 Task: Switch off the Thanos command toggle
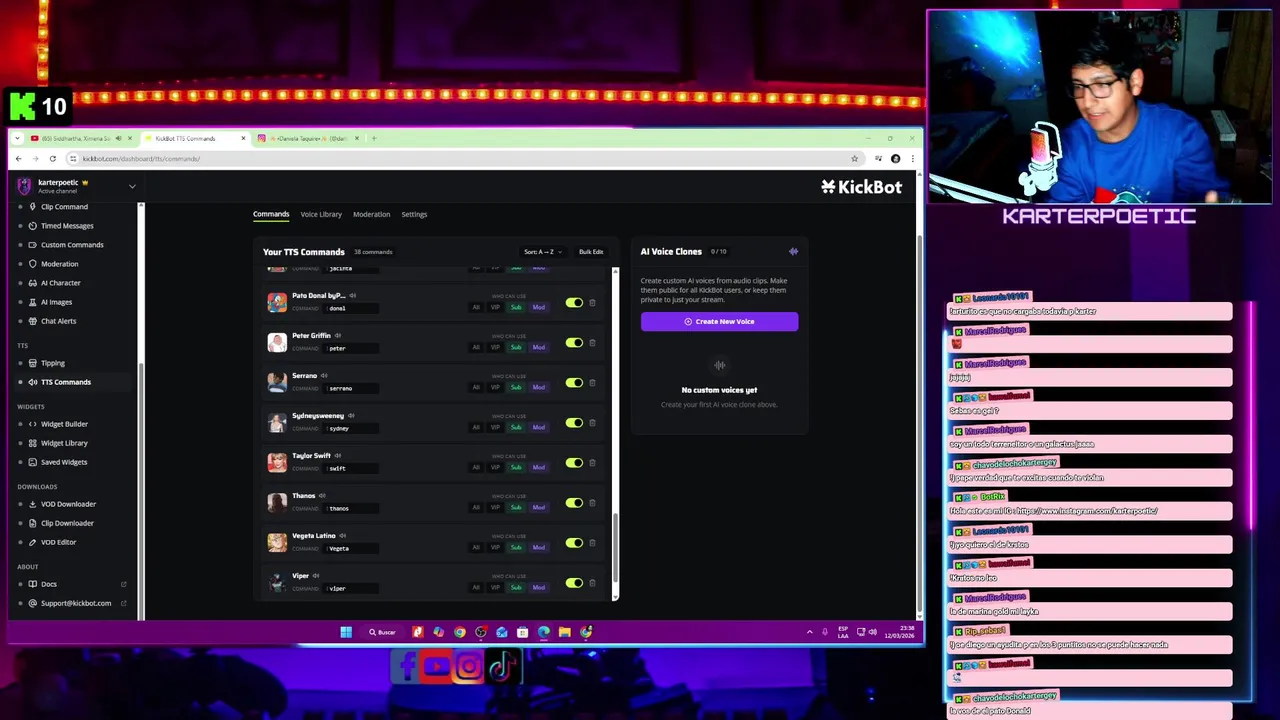(x=574, y=502)
